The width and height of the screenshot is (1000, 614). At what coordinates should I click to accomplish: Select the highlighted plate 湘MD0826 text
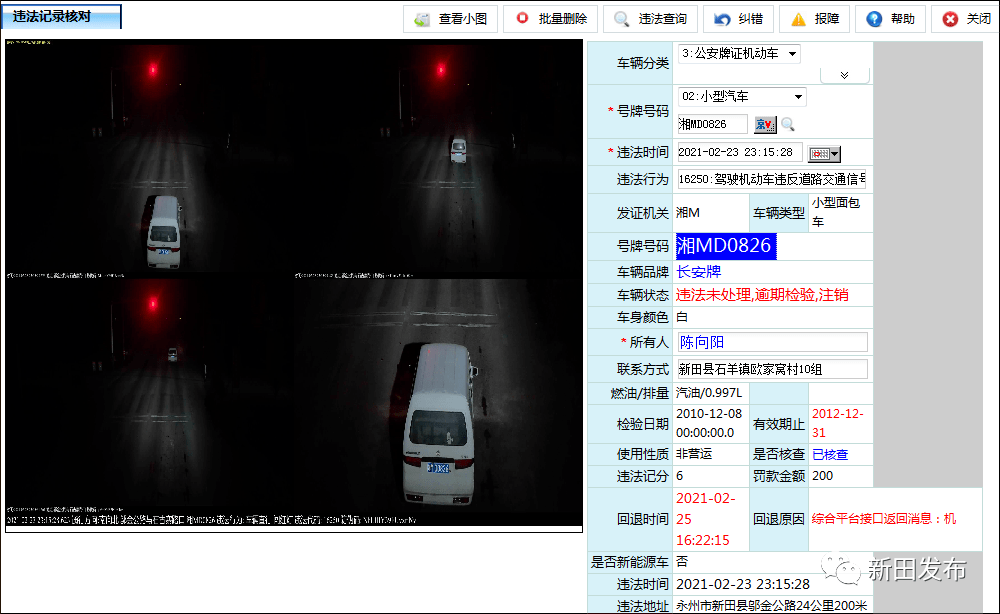726,245
